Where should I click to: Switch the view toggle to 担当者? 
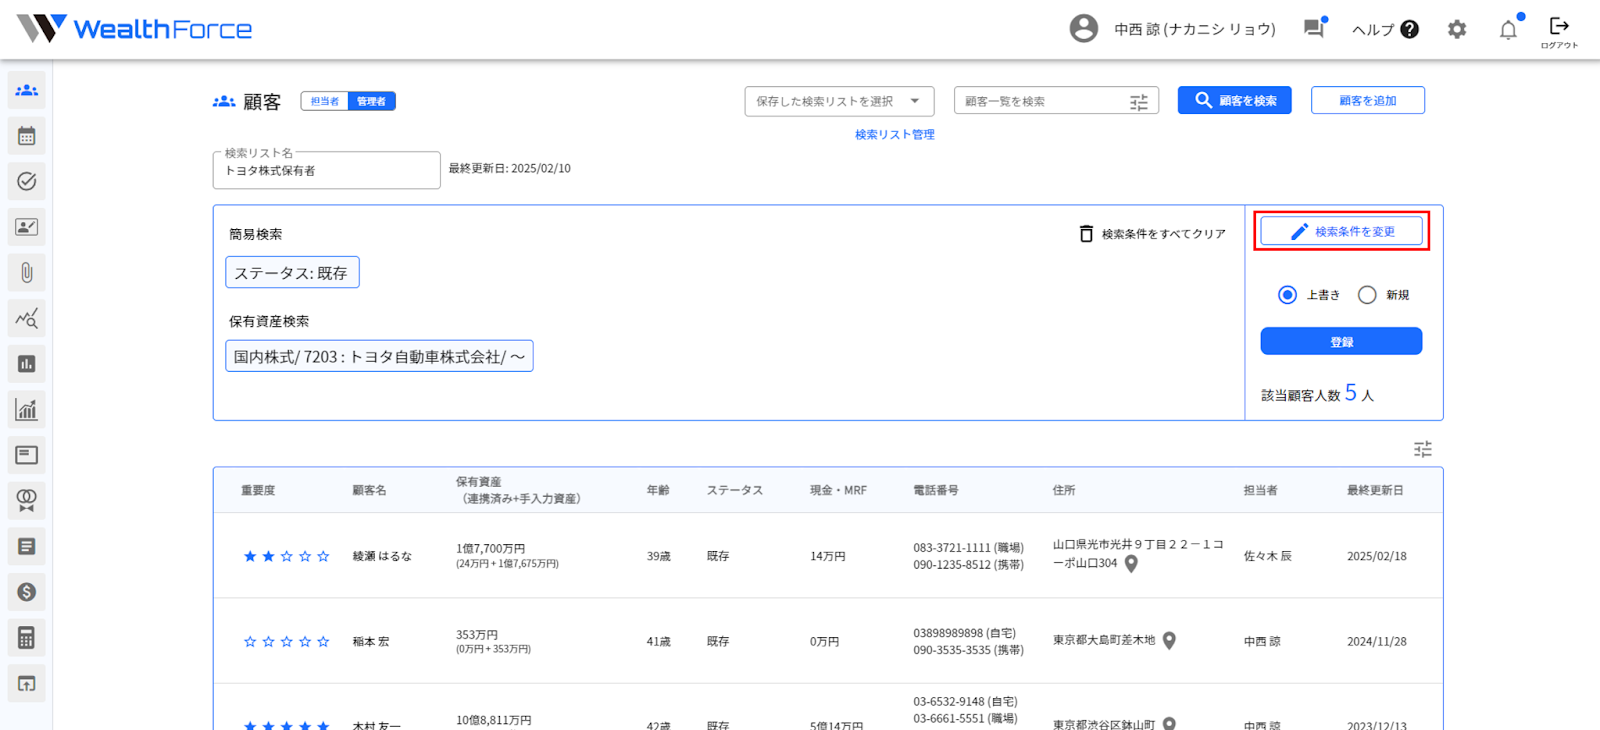324,101
